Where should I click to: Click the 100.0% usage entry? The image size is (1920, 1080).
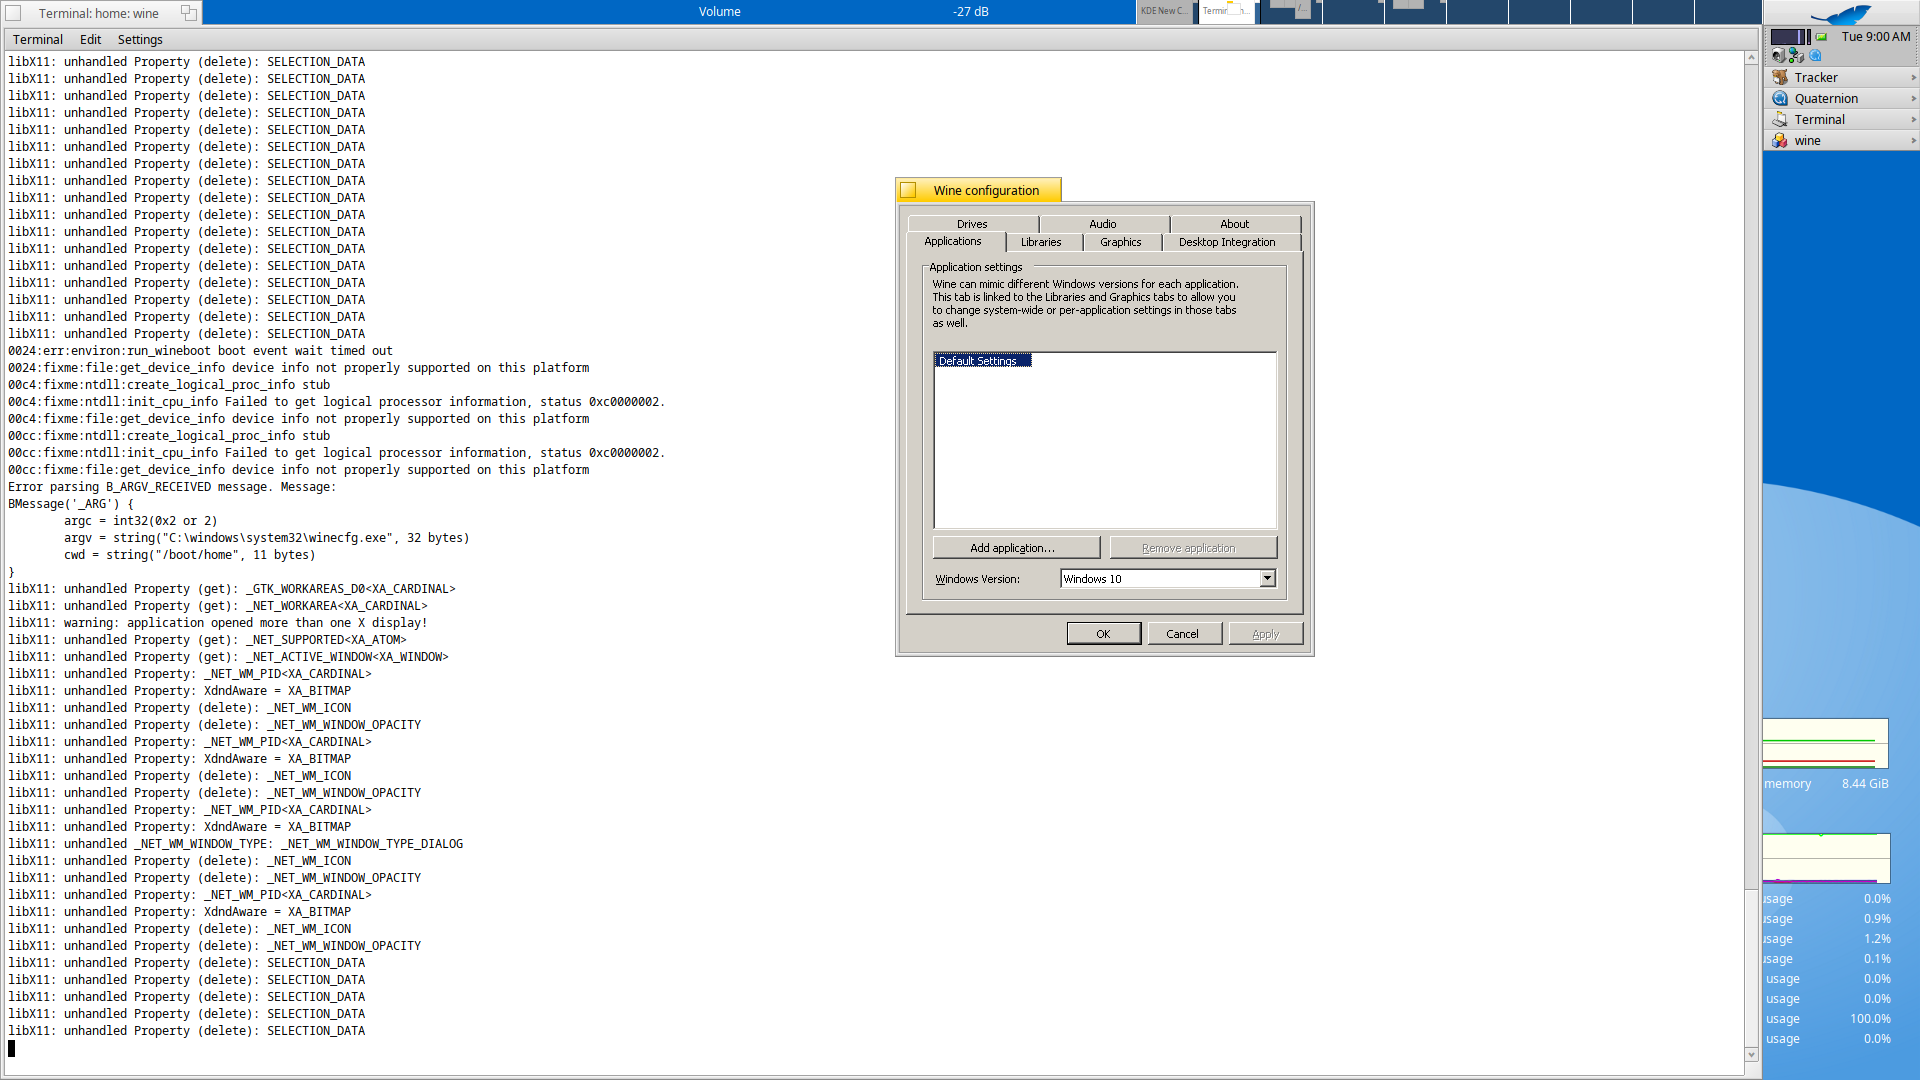pos(1827,1019)
